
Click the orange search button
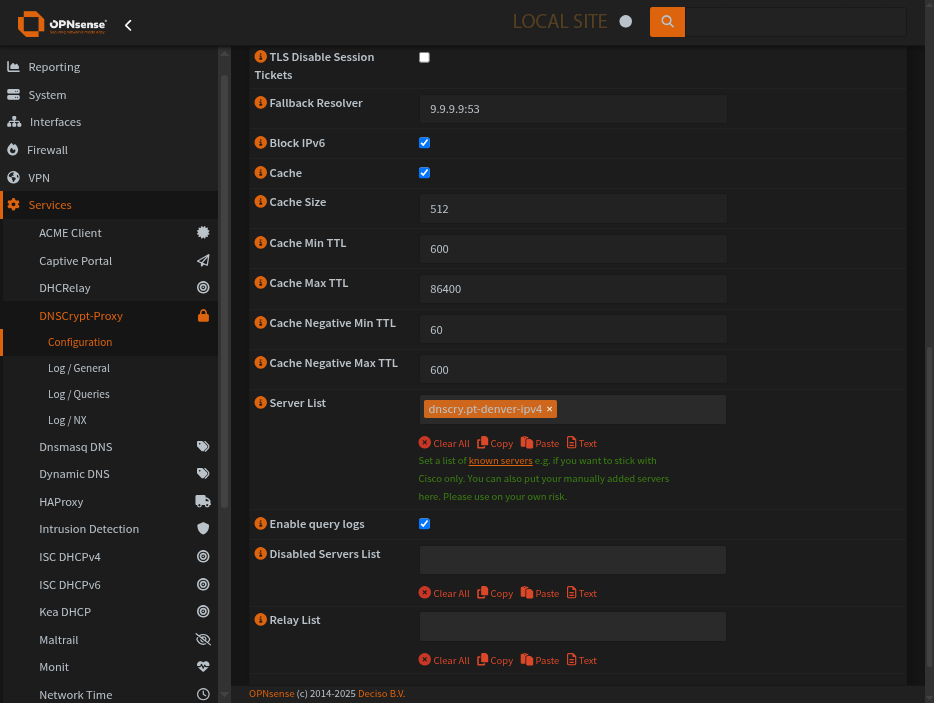click(667, 22)
